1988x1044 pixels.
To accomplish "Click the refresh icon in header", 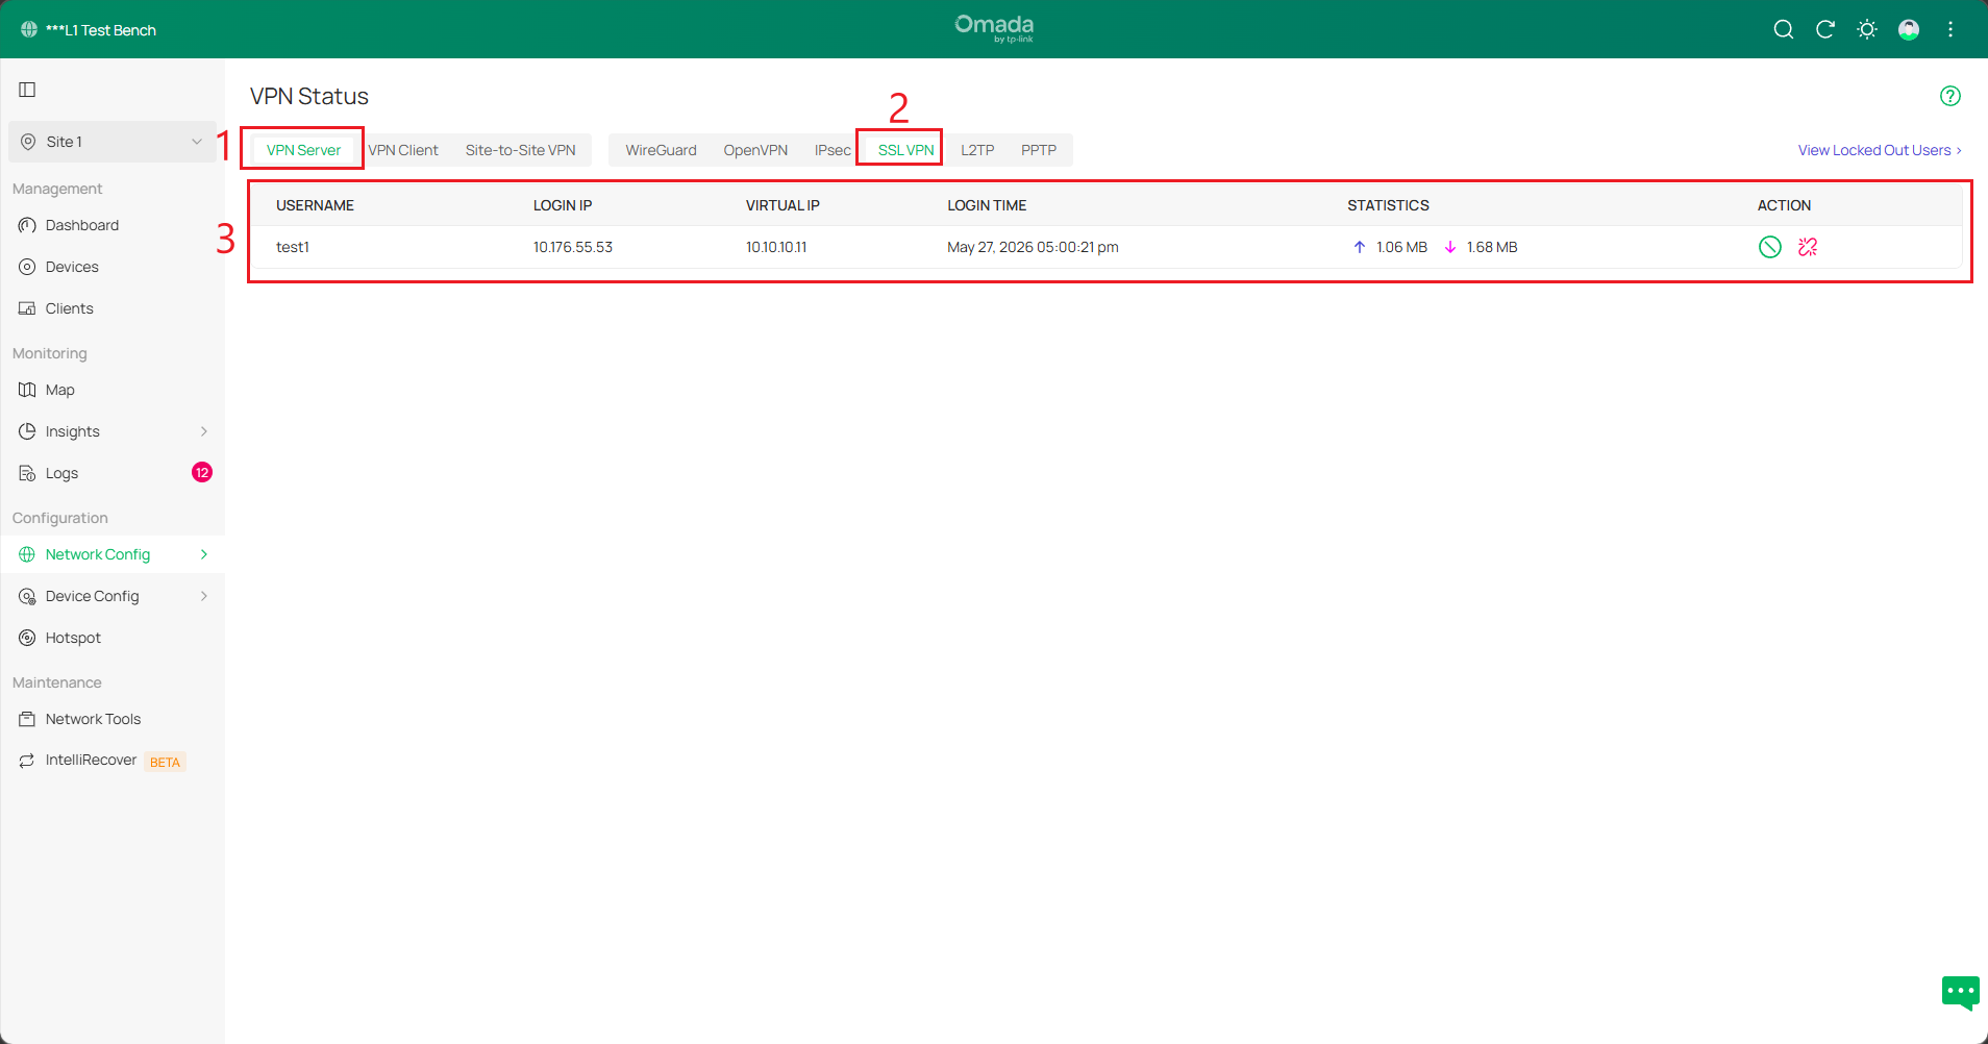I will pos(1825,30).
